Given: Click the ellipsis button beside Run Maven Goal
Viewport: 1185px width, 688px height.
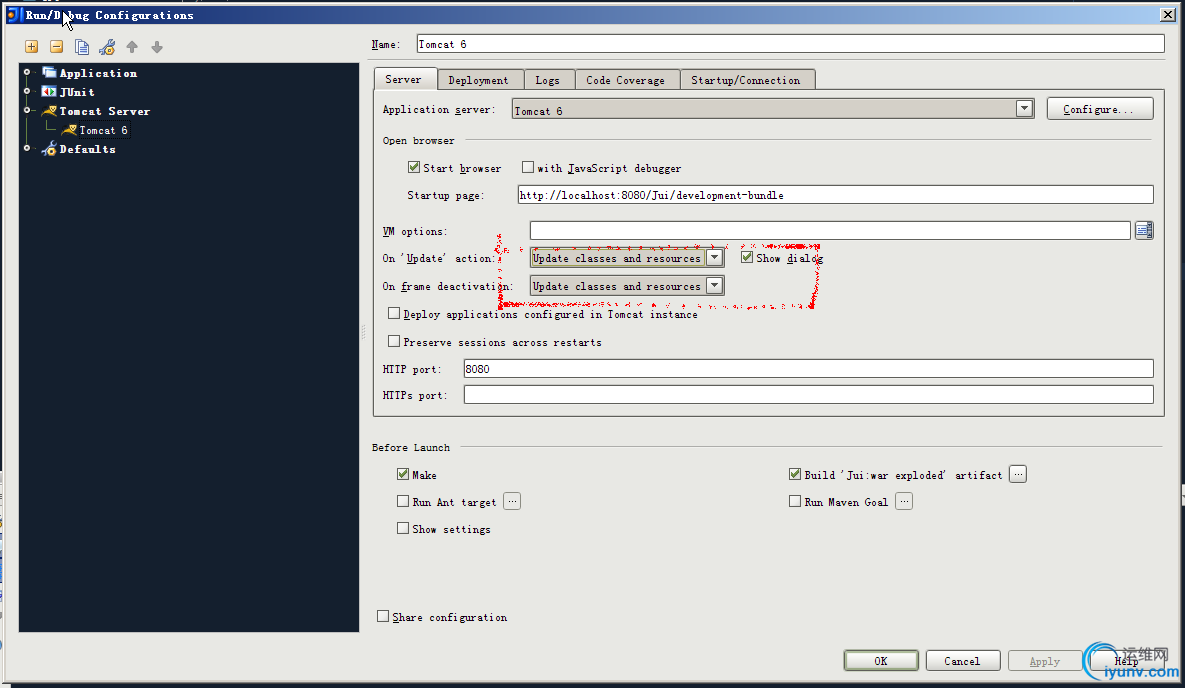Looking at the screenshot, I should point(904,501).
